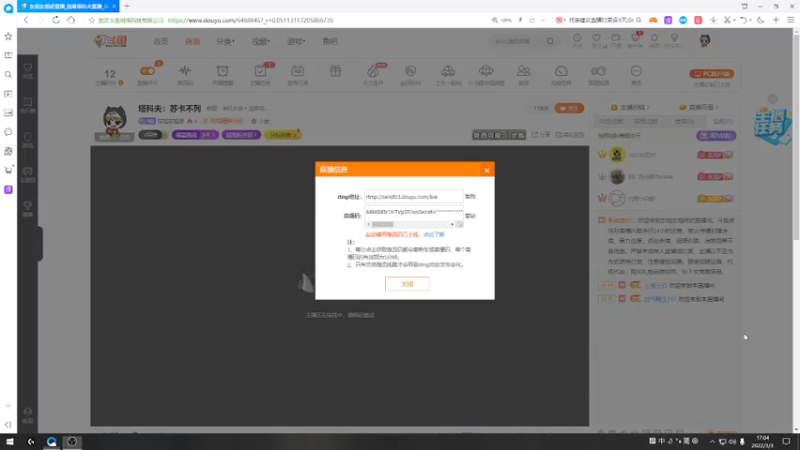Open the follow heart icon in header
Image resolution: width=800 pixels, height=450 pixels.
596,40
